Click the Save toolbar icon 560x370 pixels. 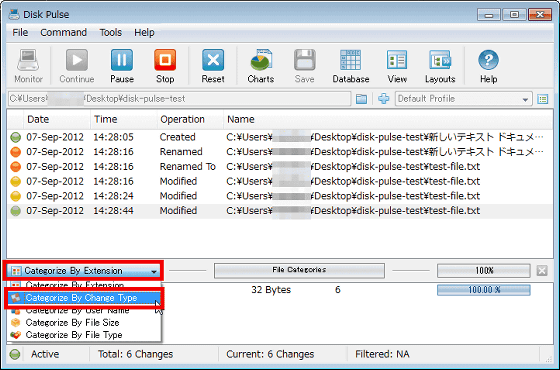[304, 66]
